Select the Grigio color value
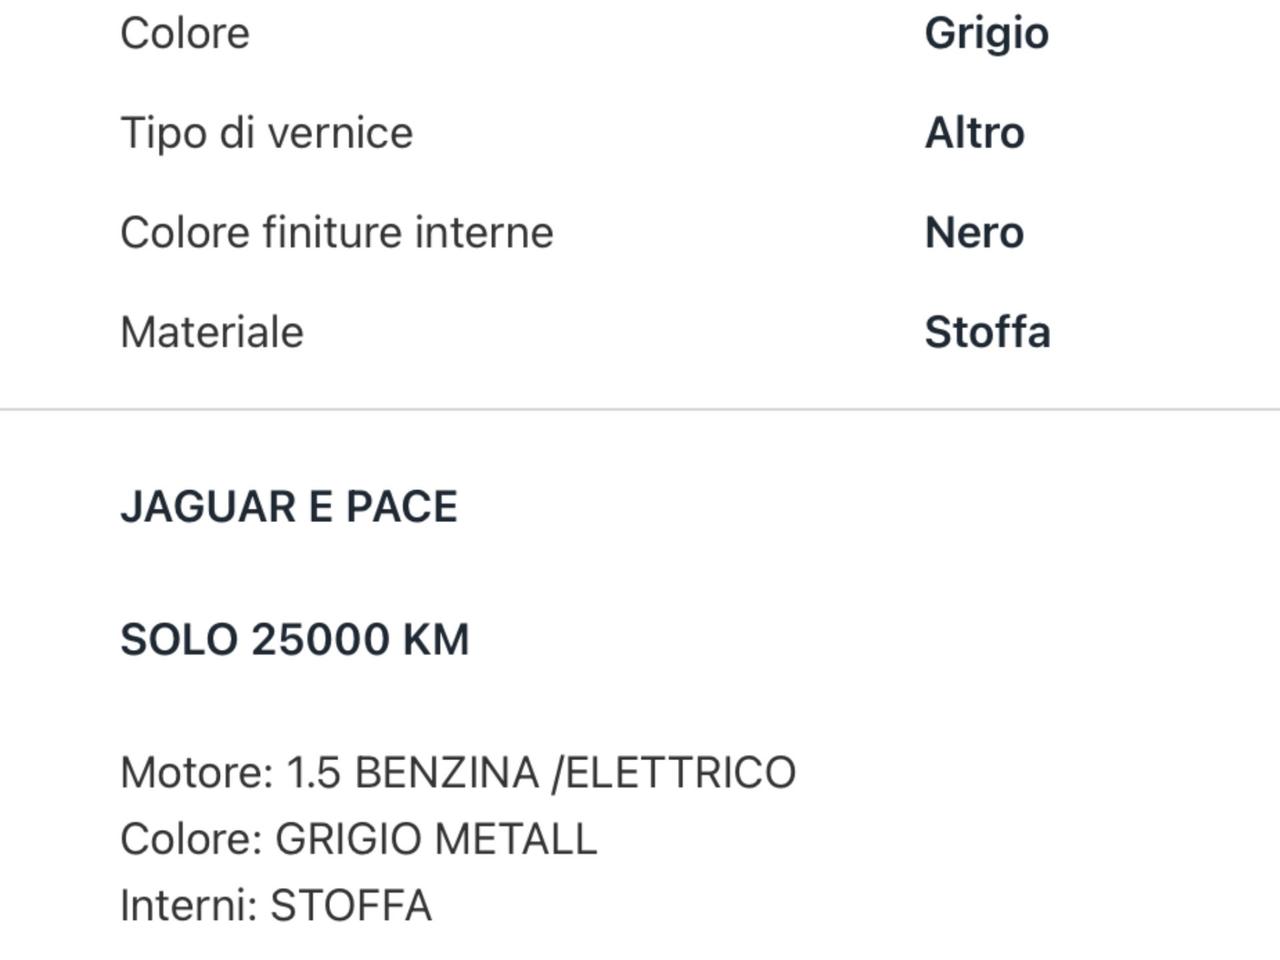 [986, 33]
